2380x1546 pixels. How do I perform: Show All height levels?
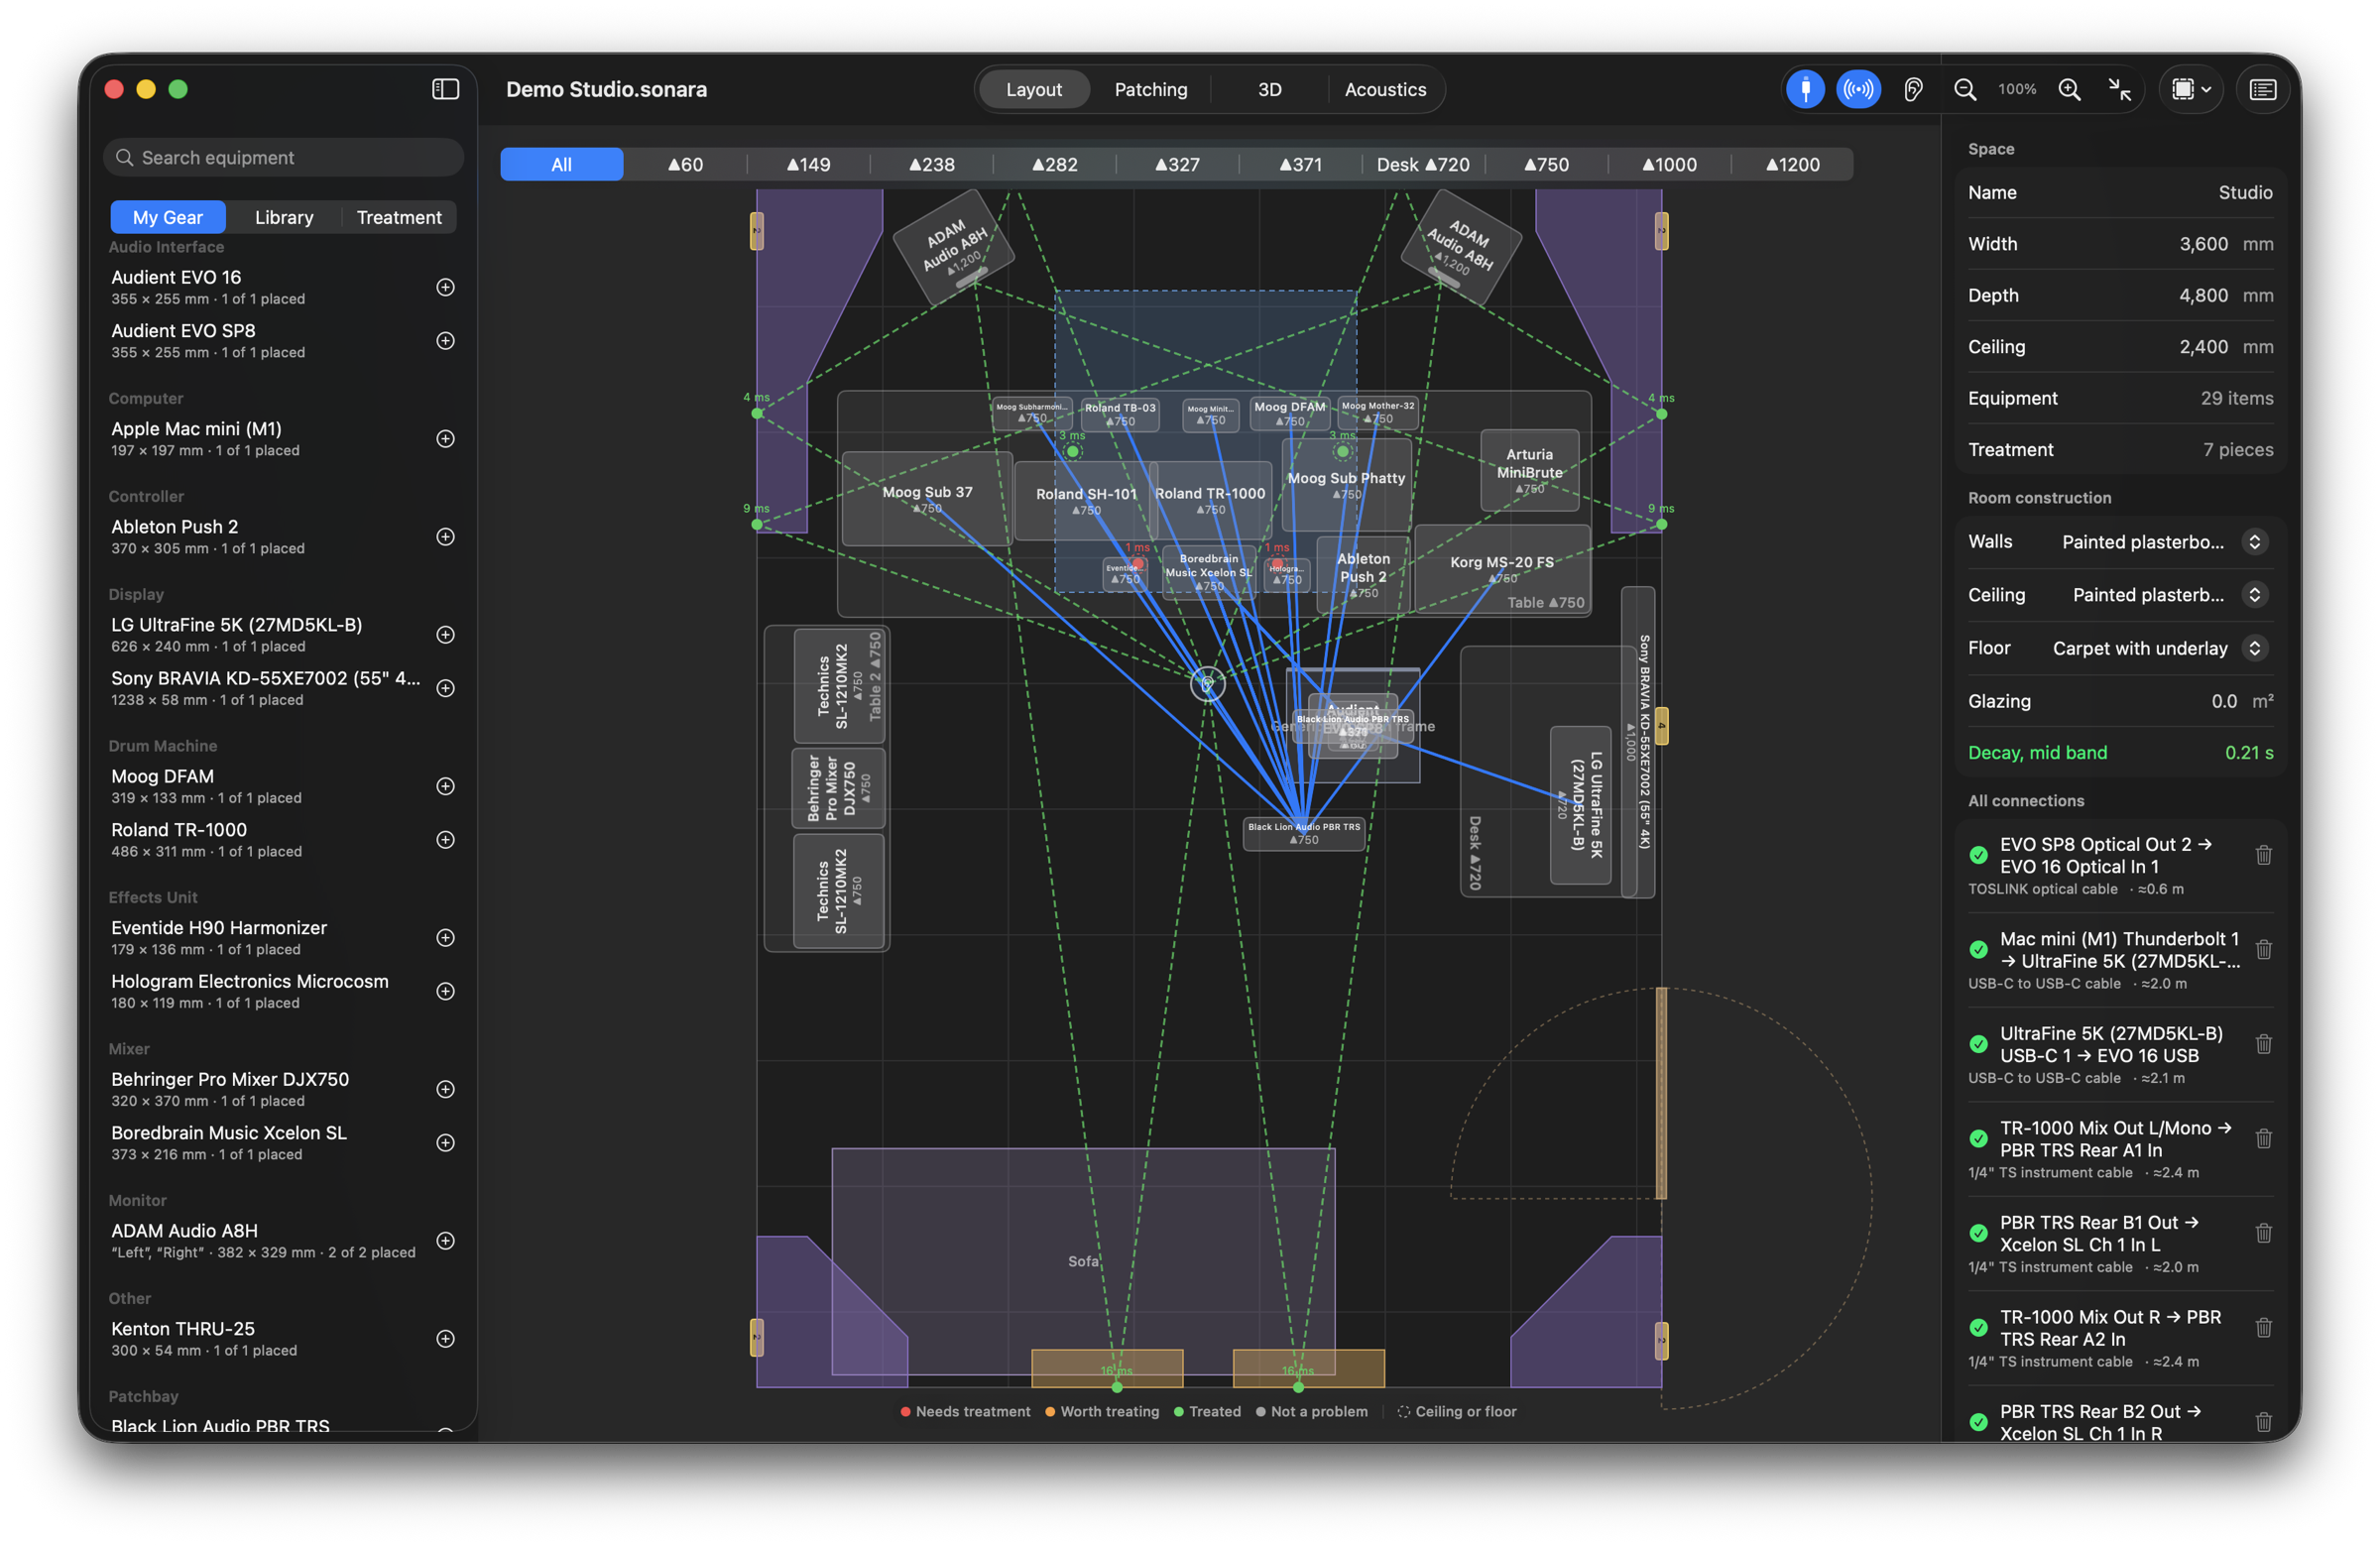point(562,164)
